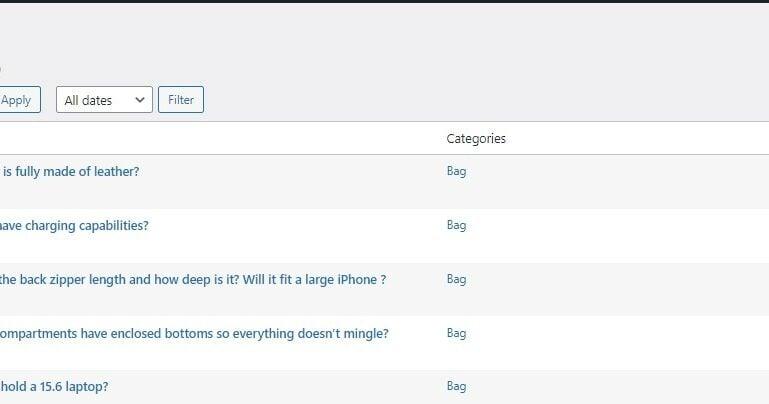Open the 'hold a 15.6 laptop?' question
The height and width of the screenshot is (404, 769).
54,386
